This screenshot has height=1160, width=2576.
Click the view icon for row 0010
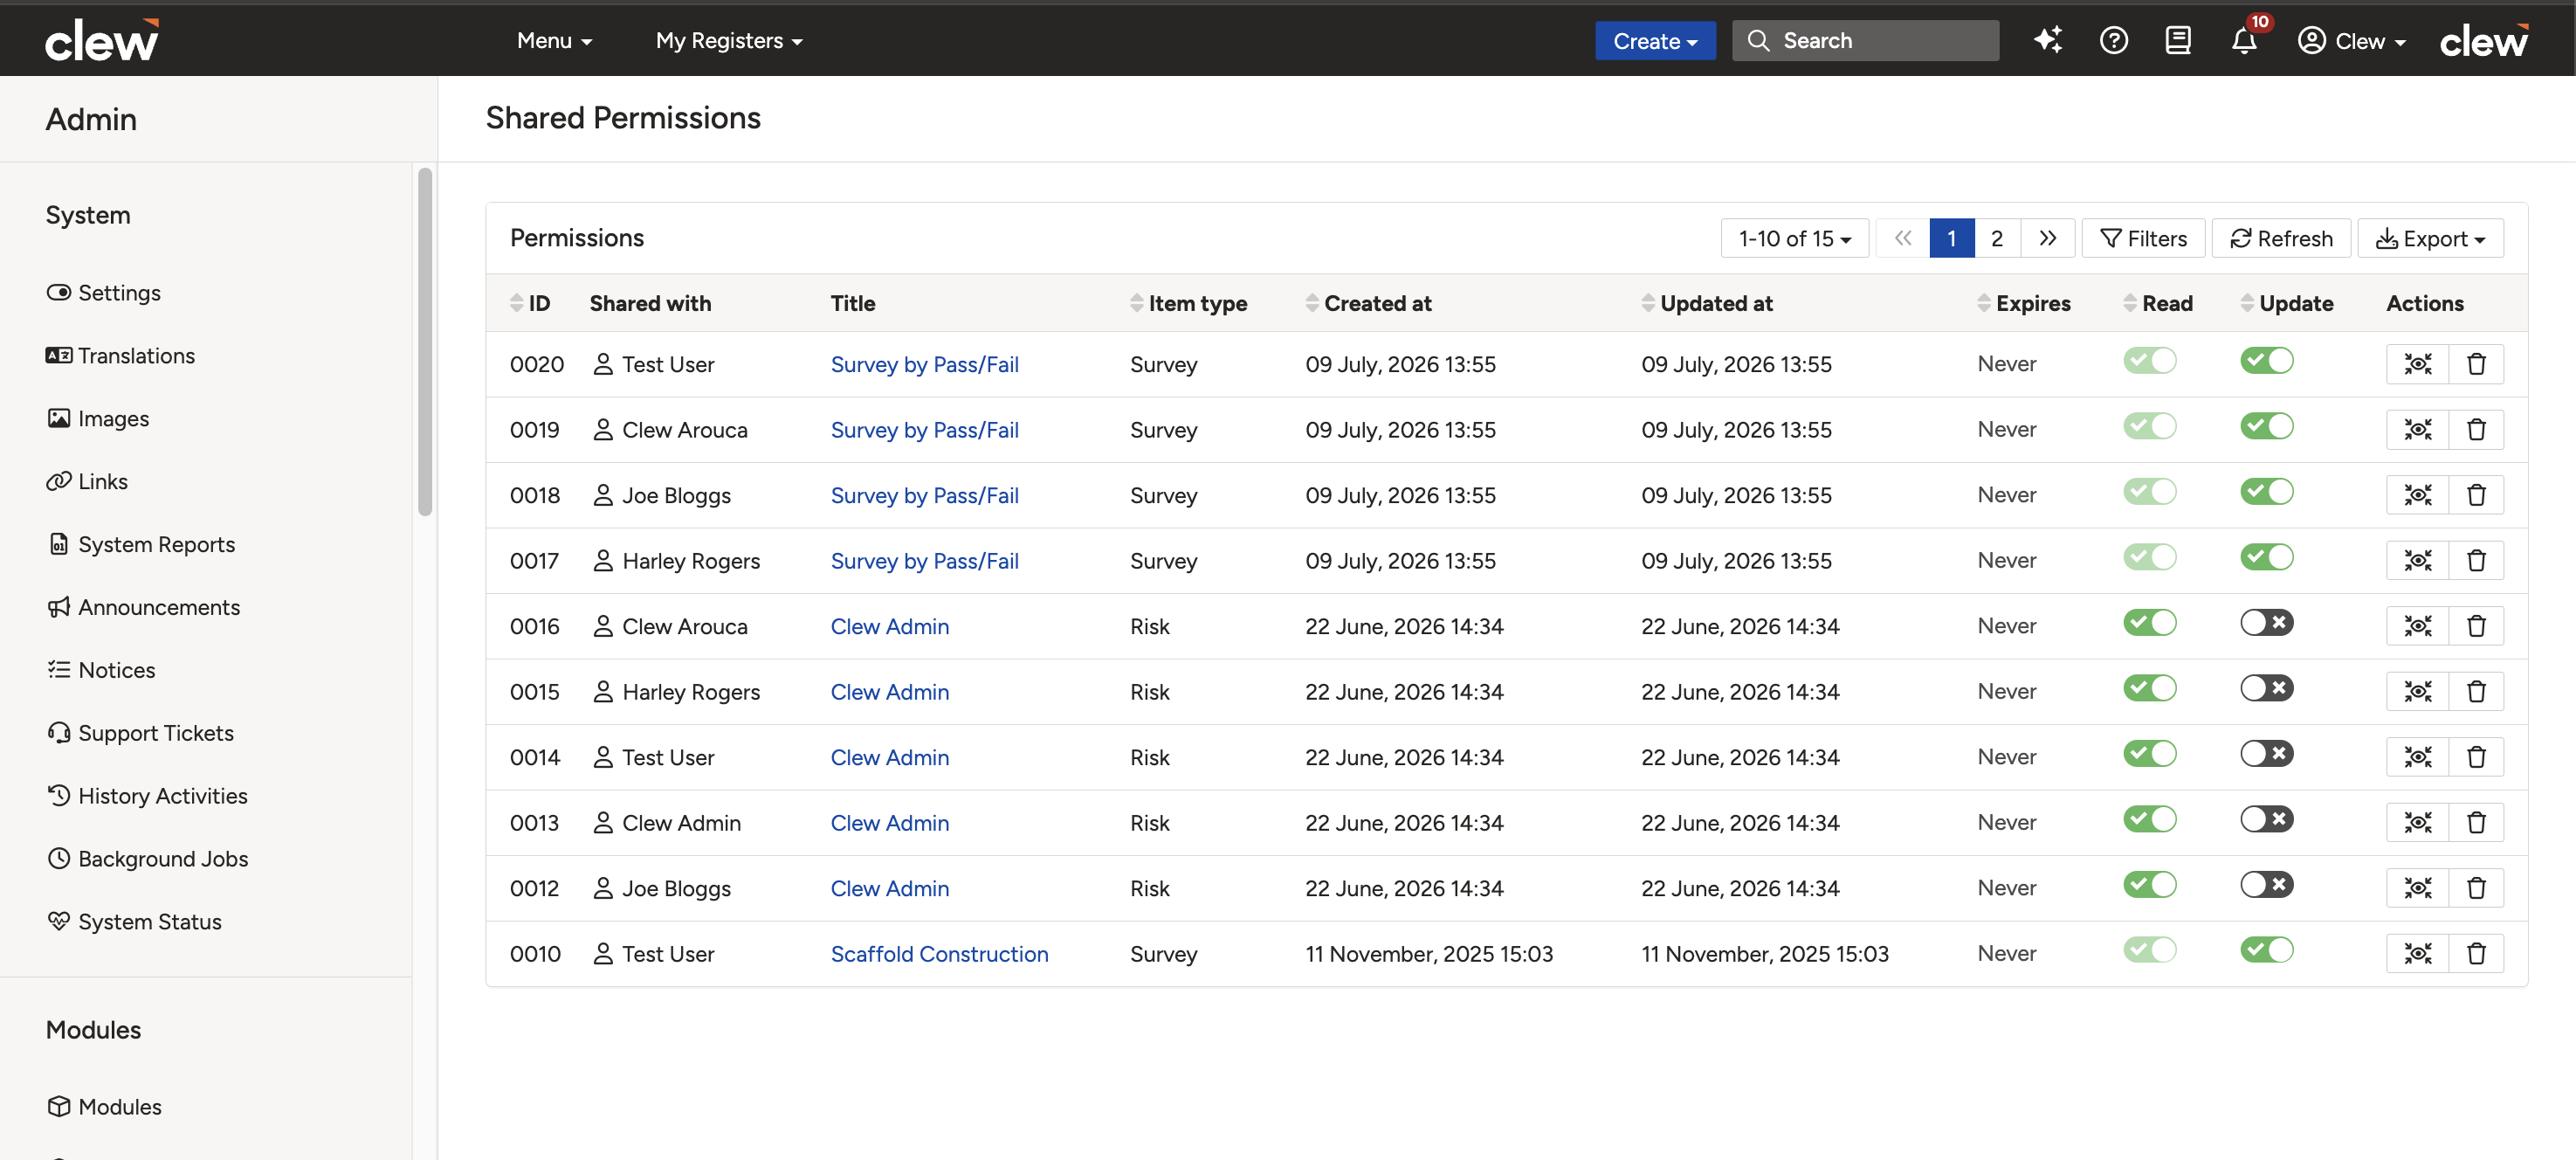2417,954
